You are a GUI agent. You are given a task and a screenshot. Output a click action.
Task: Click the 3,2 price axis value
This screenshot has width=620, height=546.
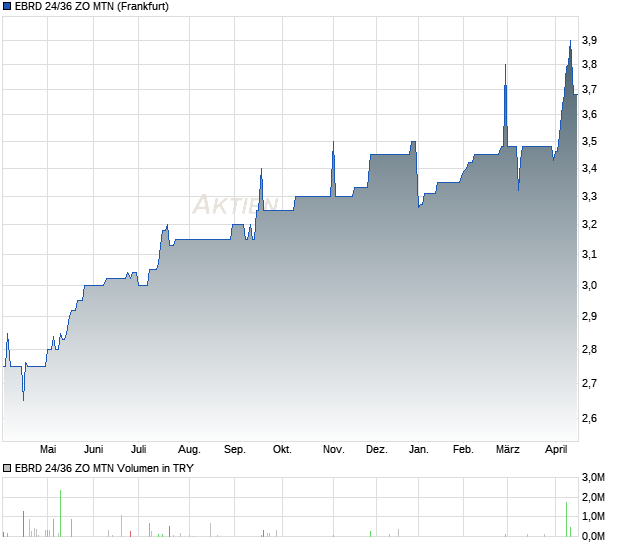pos(589,225)
